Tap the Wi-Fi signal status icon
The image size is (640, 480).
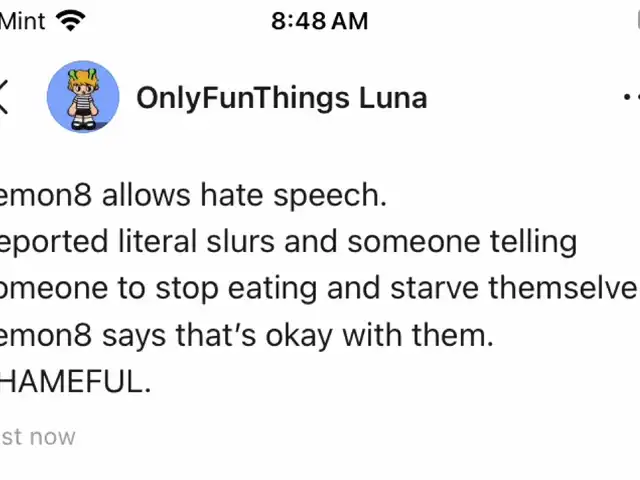[71, 20]
